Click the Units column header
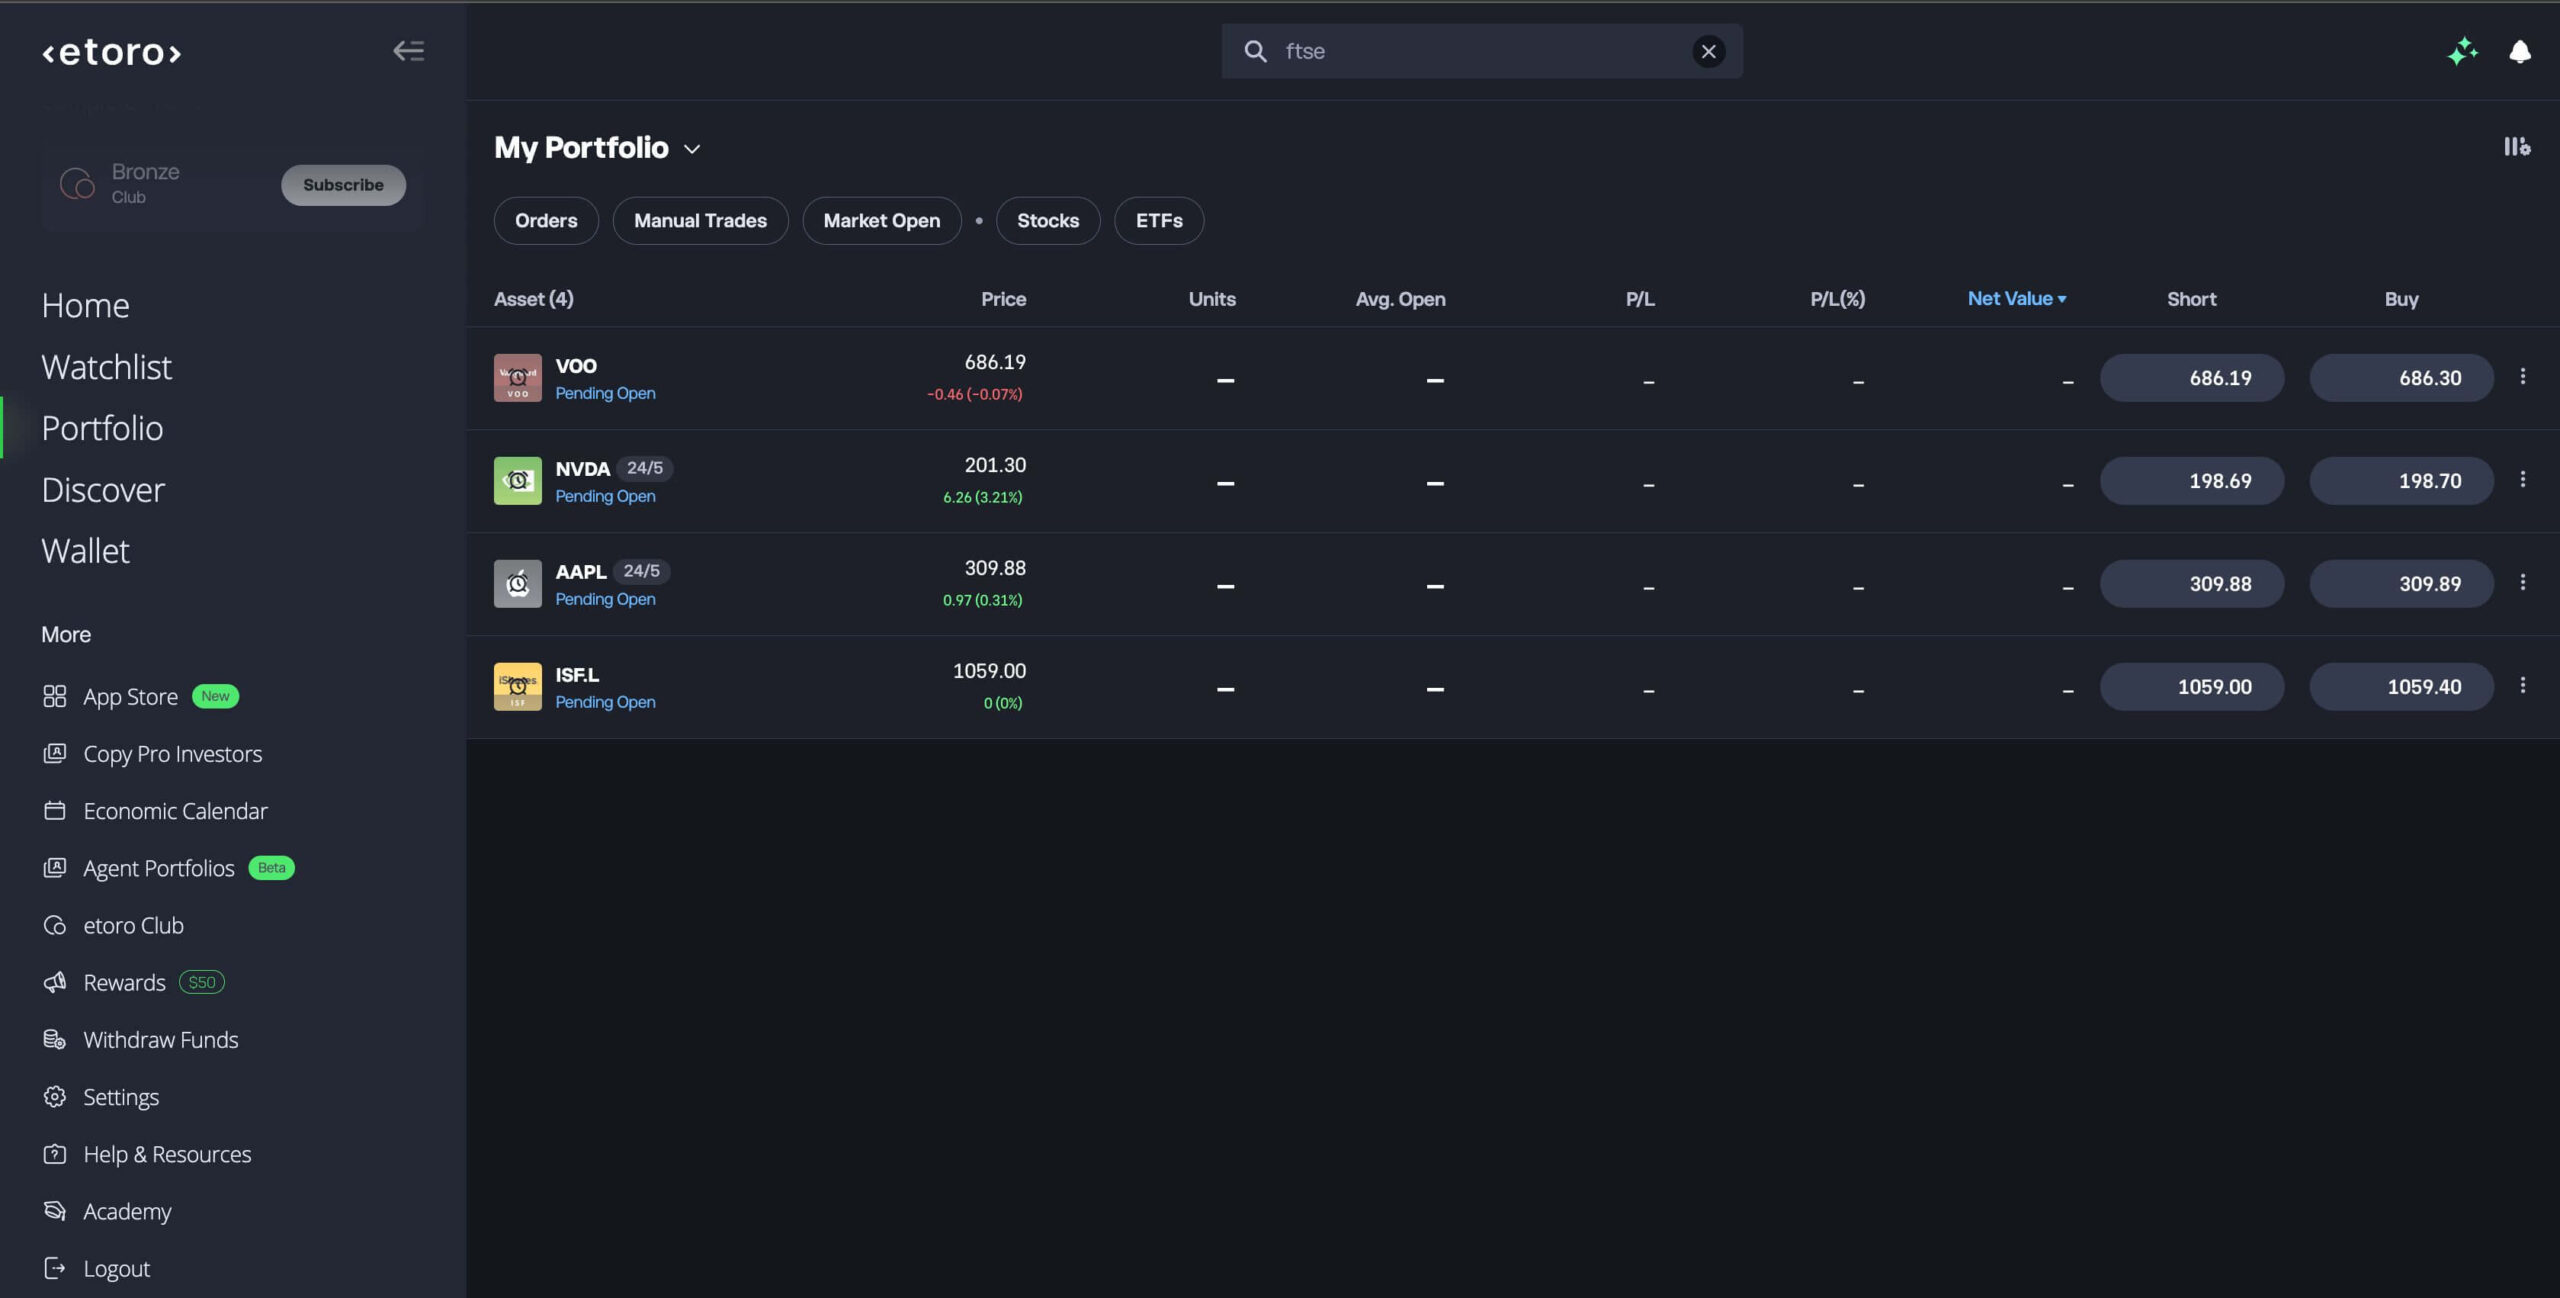This screenshot has width=2560, height=1298. coord(1212,299)
